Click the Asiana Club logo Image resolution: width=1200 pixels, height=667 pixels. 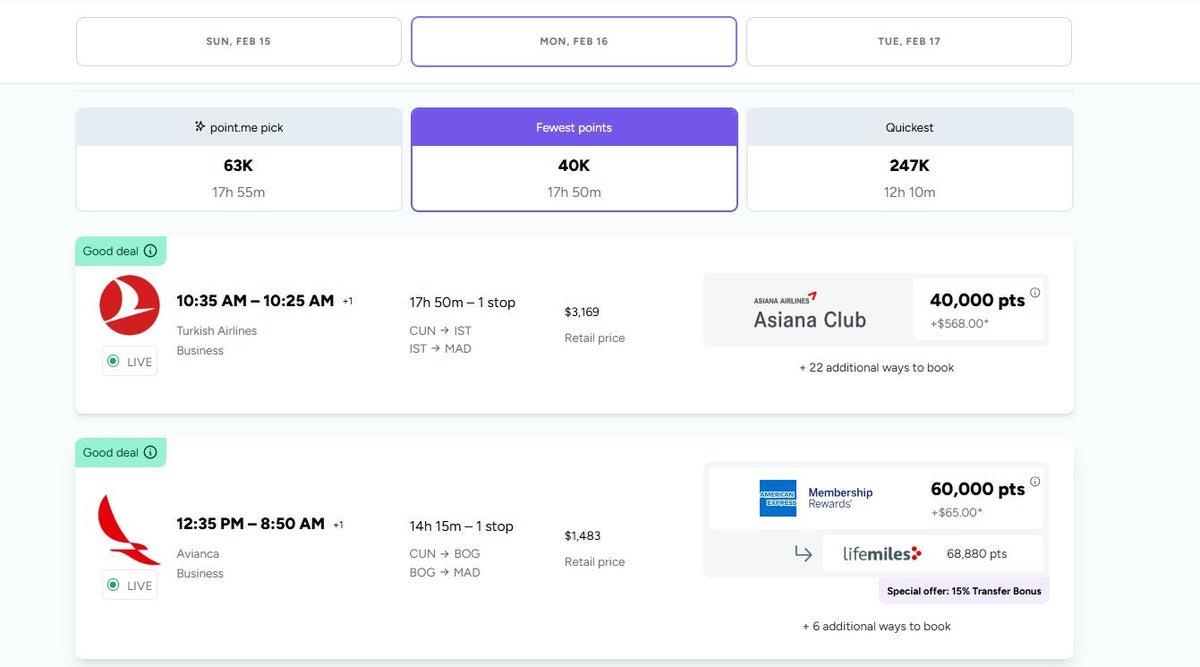809,311
